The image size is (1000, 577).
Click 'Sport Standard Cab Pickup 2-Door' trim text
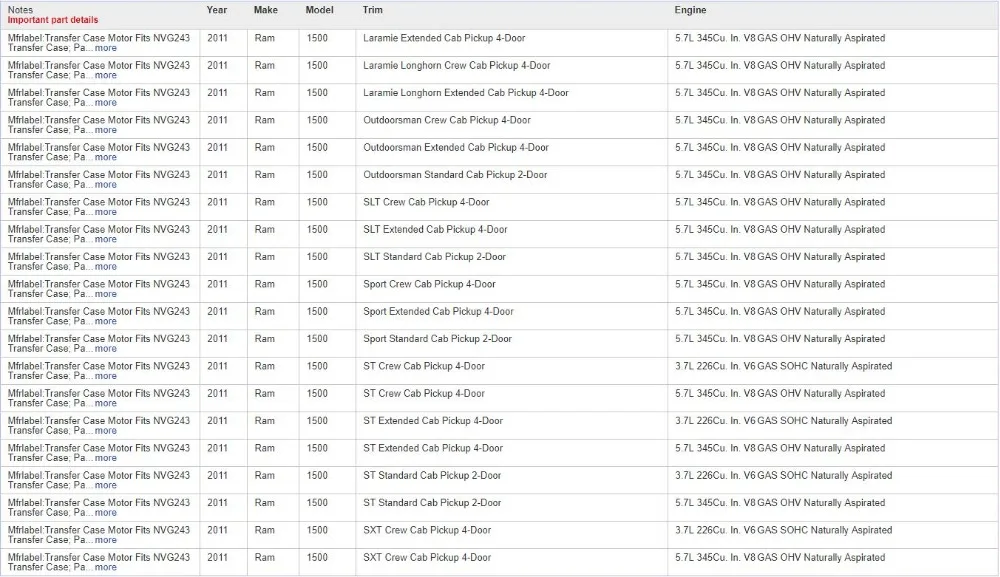click(x=438, y=339)
